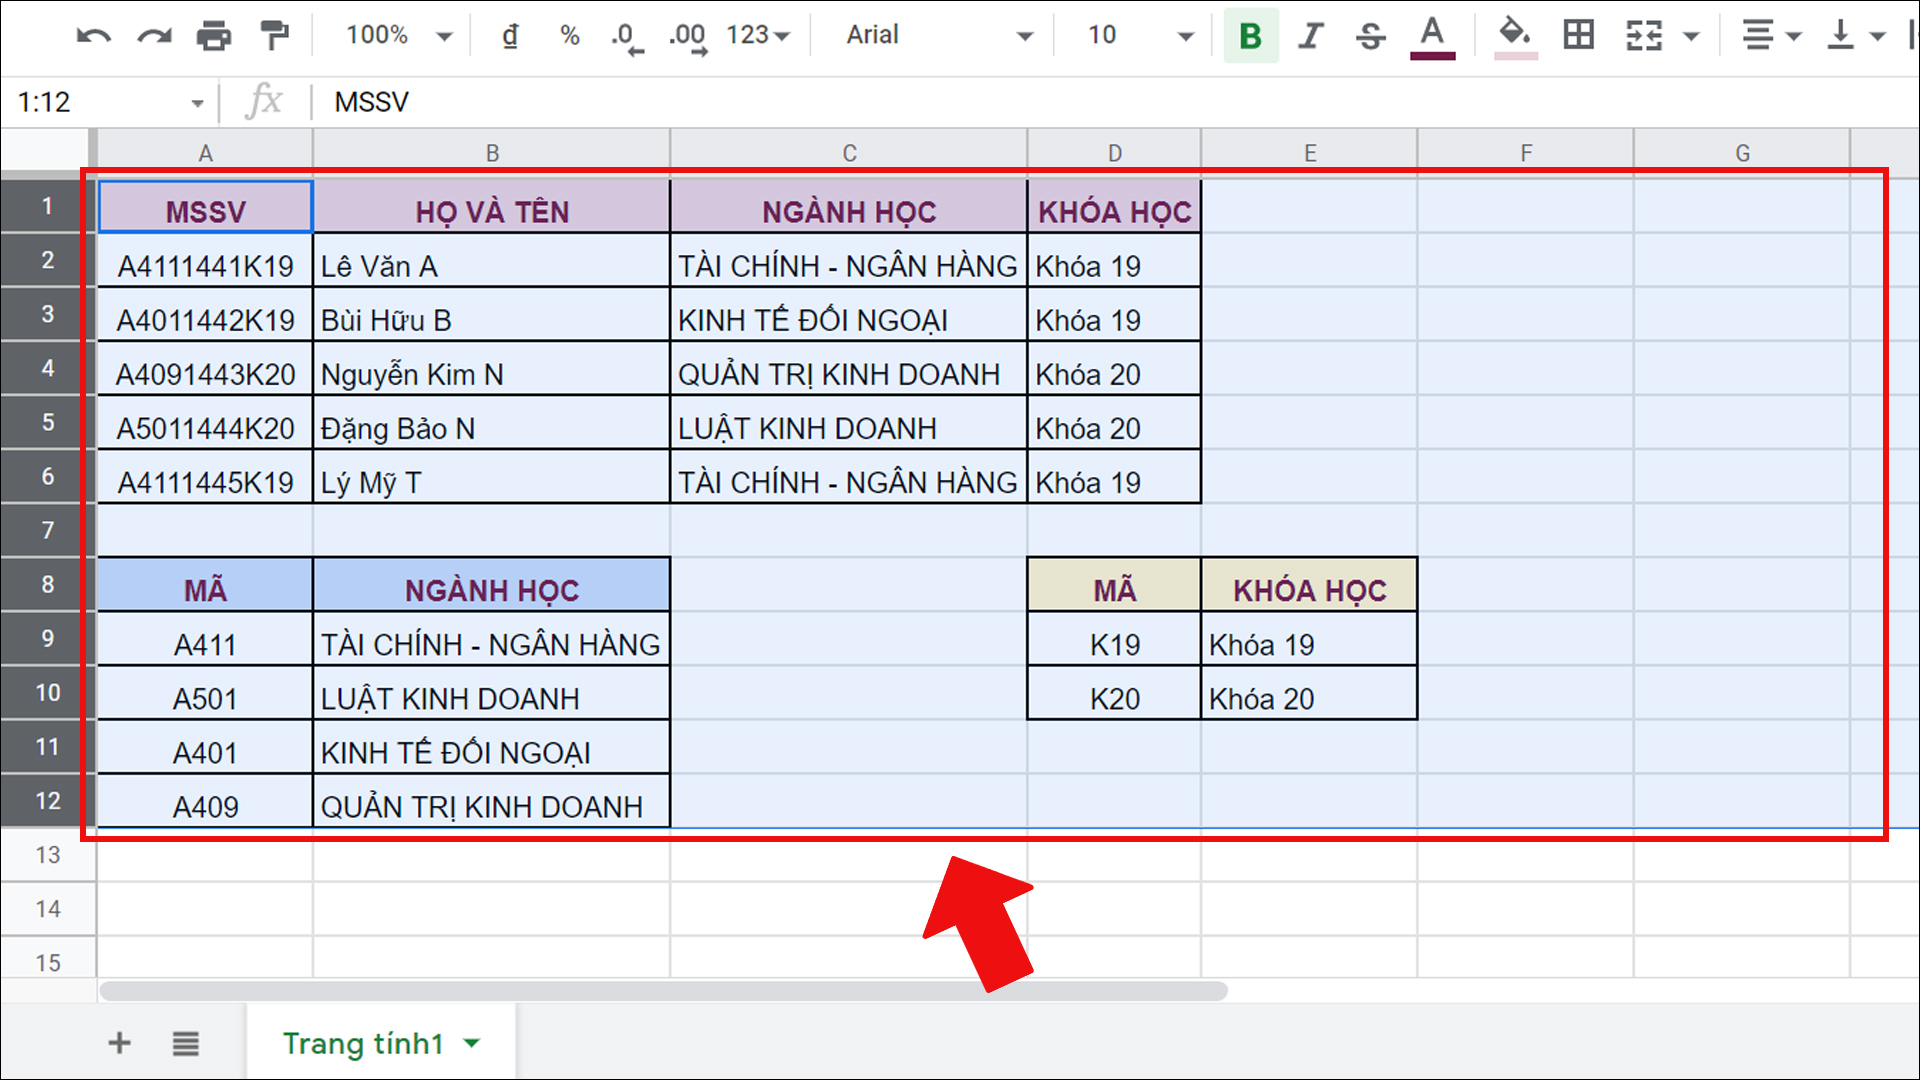Click the format as percent button
This screenshot has height=1080, width=1920.
click(x=569, y=36)
